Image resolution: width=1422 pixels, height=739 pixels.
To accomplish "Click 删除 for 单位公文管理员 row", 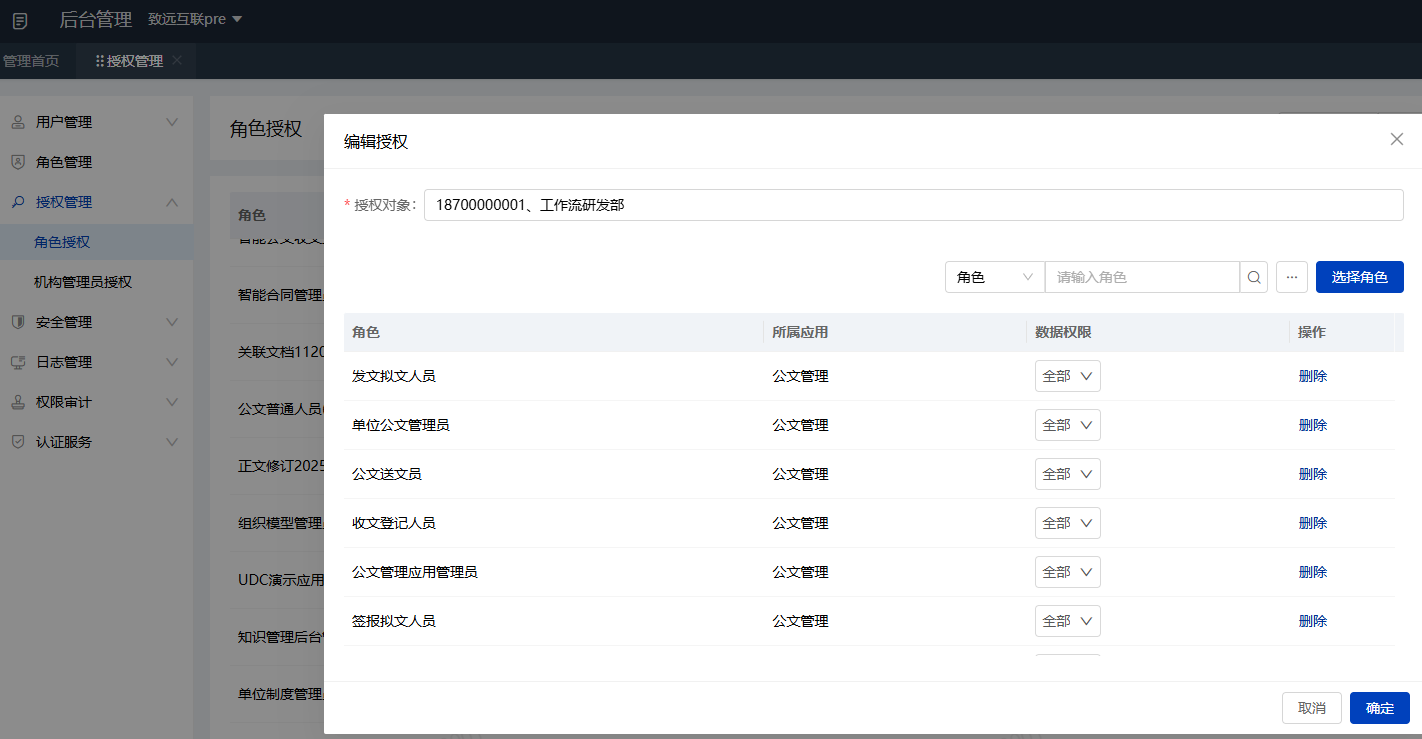I will click(x=1312, y=425).
